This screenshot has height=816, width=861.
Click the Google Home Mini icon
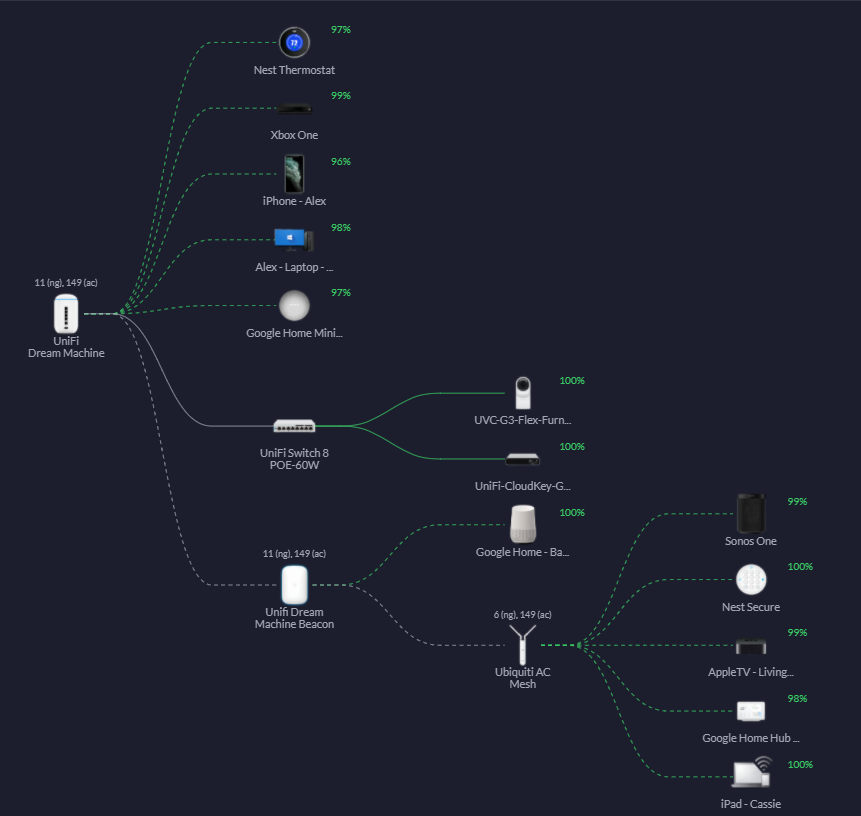pos(294,305)
